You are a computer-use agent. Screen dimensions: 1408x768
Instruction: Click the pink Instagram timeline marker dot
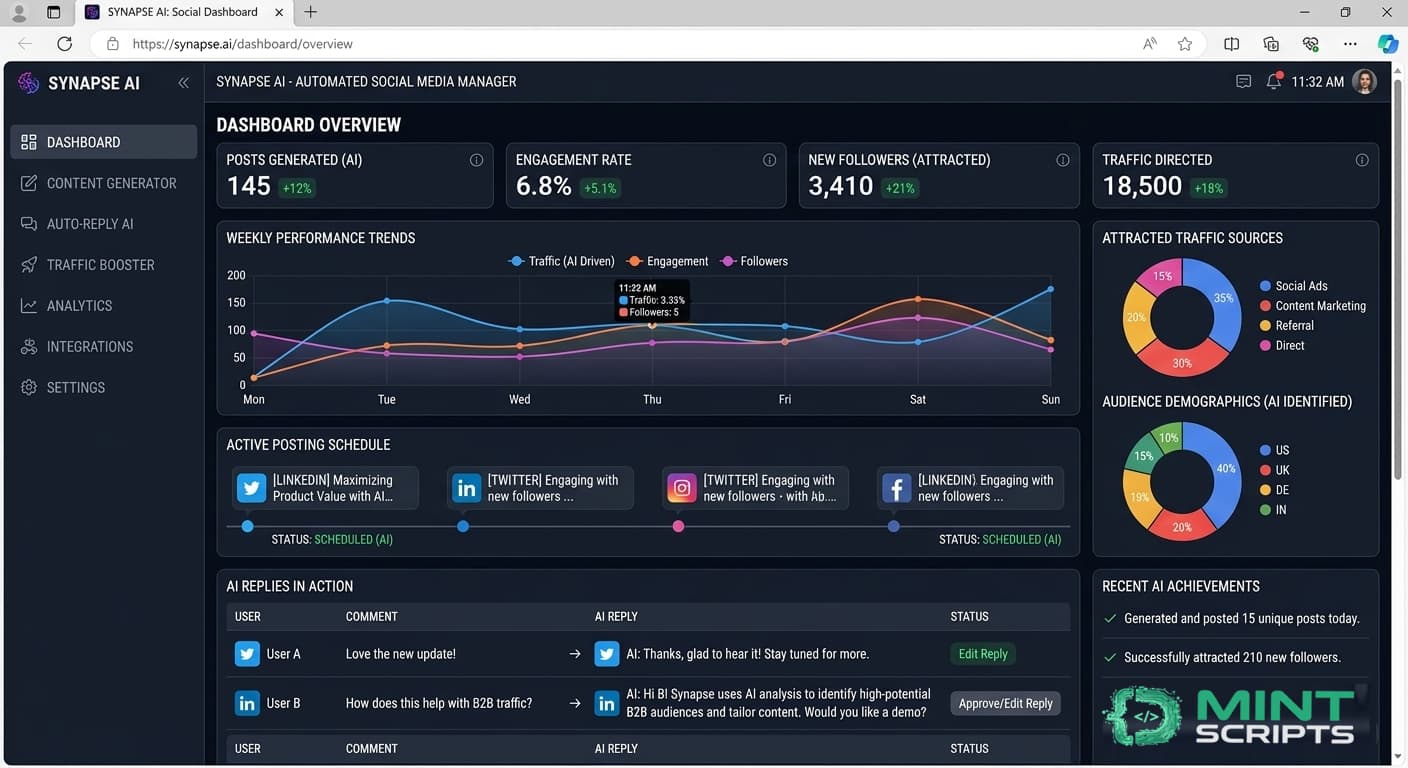678,526
